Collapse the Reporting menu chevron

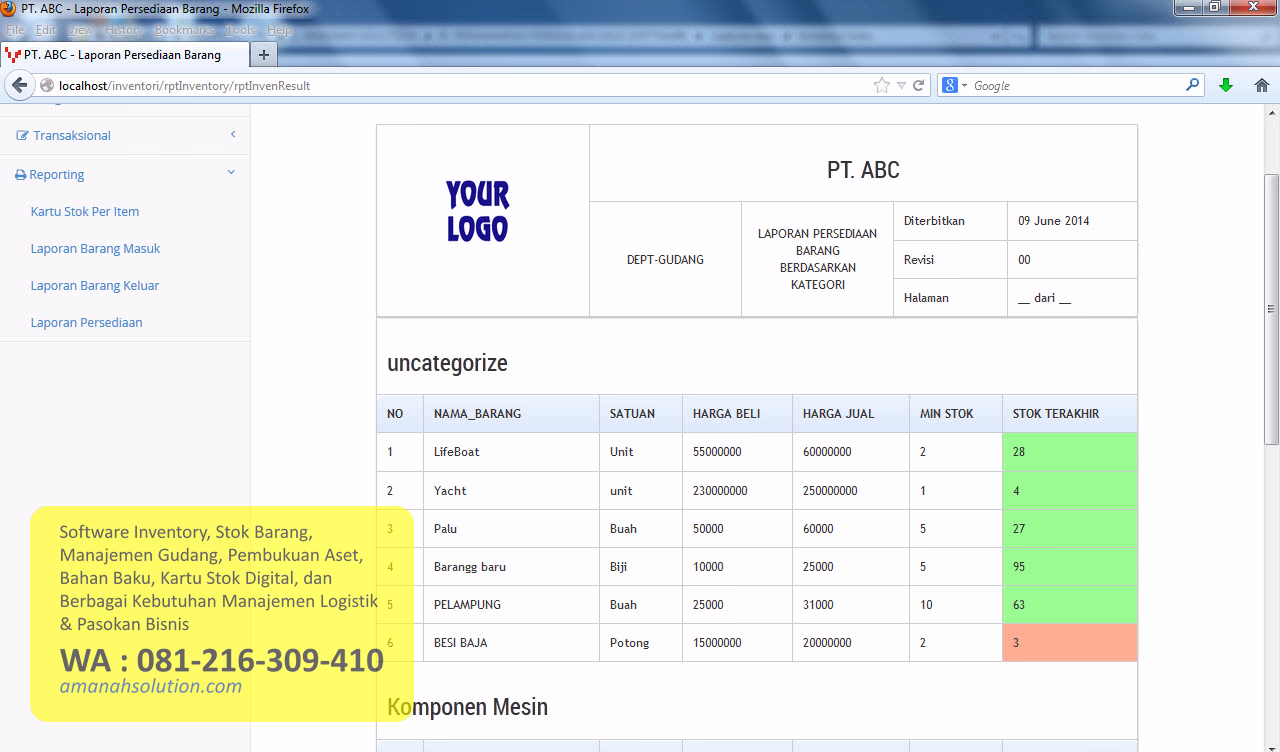231,173
